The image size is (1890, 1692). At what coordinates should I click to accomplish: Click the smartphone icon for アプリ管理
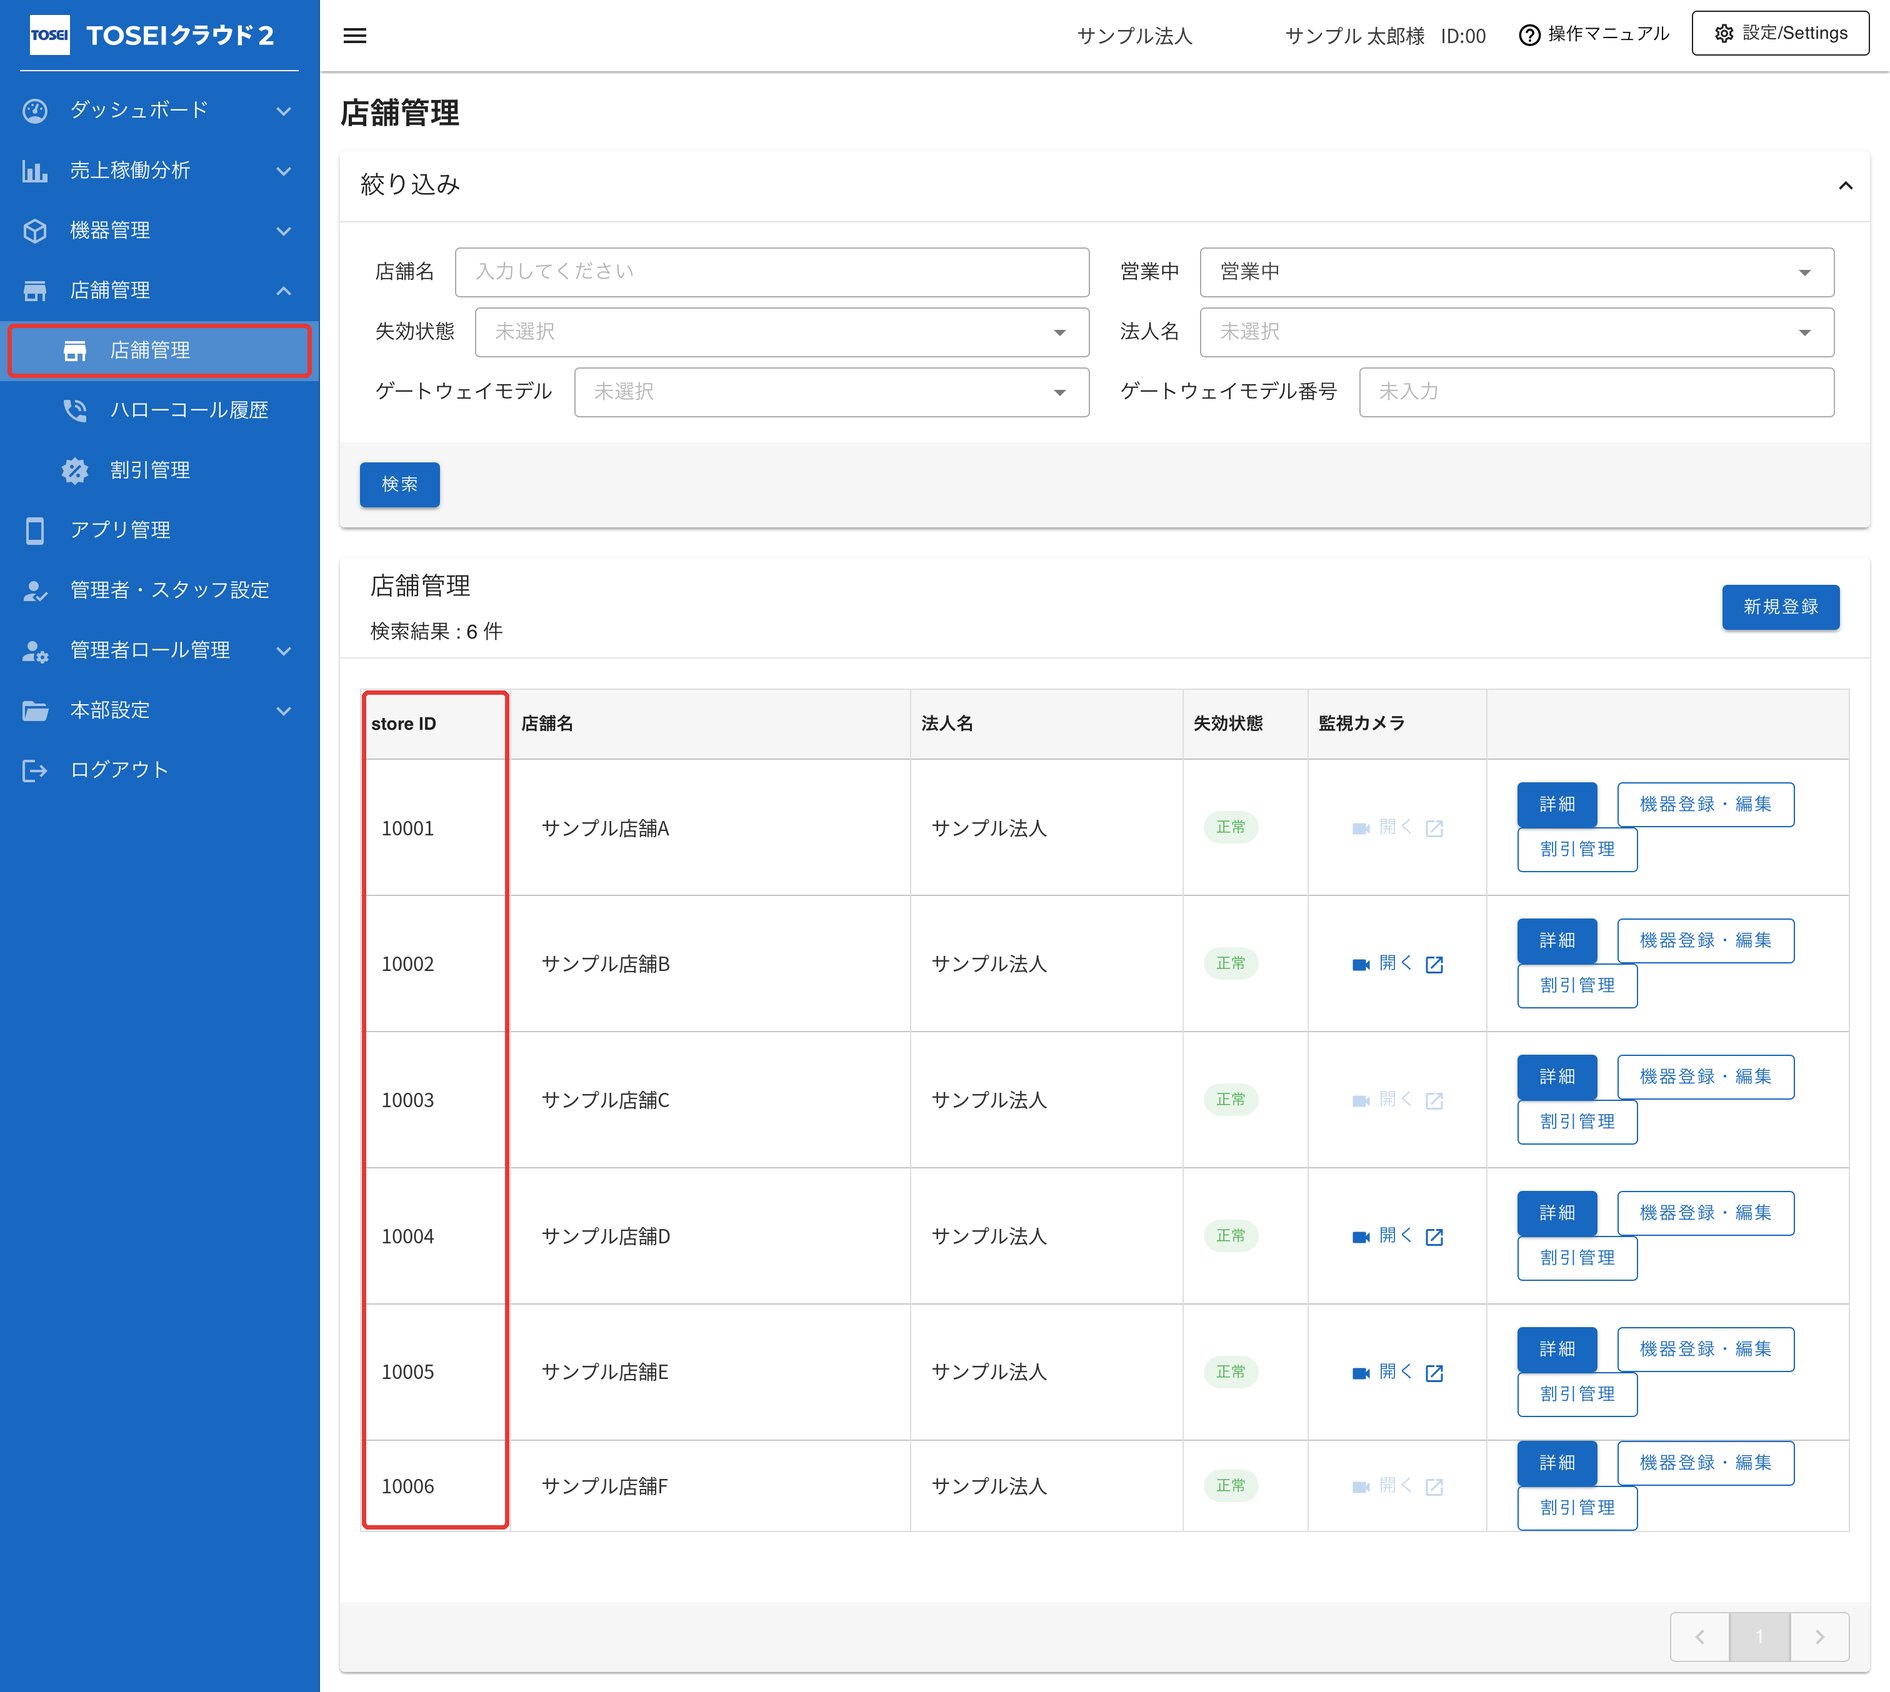(x=35, y=530)
